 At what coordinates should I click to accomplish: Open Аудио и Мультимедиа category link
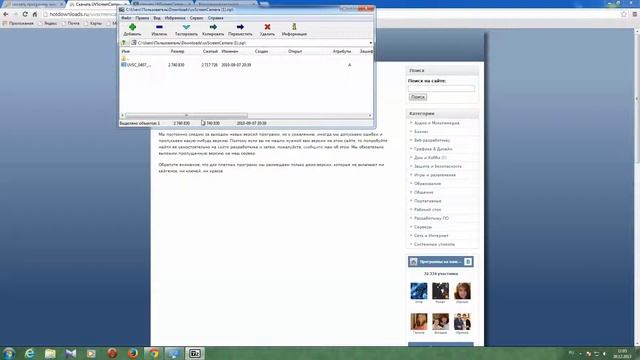pos(436,123)
